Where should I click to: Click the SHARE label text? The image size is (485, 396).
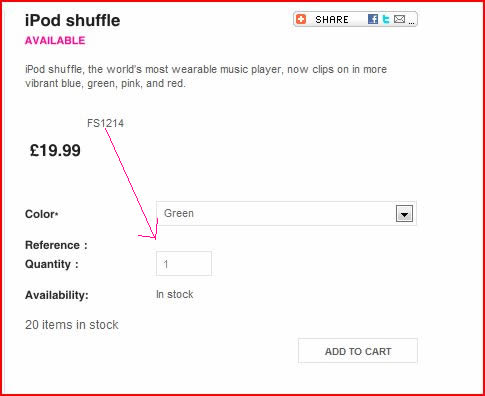pyautogui.click(x=332, y=20)
